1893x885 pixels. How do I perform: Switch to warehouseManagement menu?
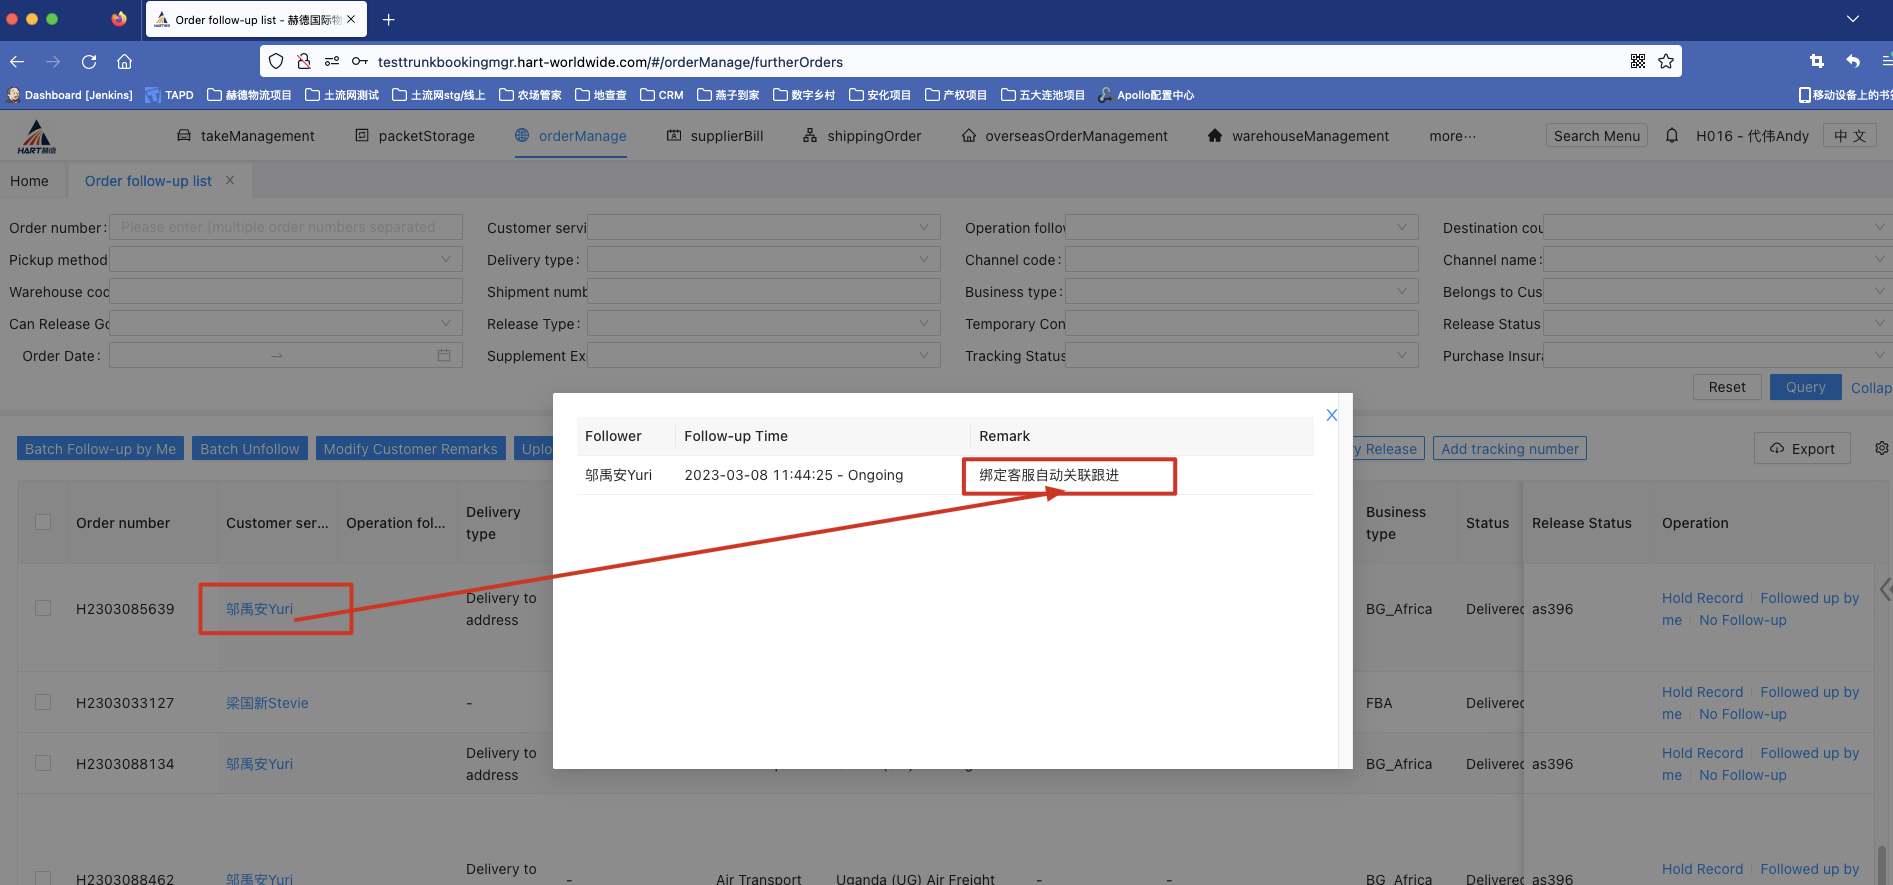click(1298, 136)
